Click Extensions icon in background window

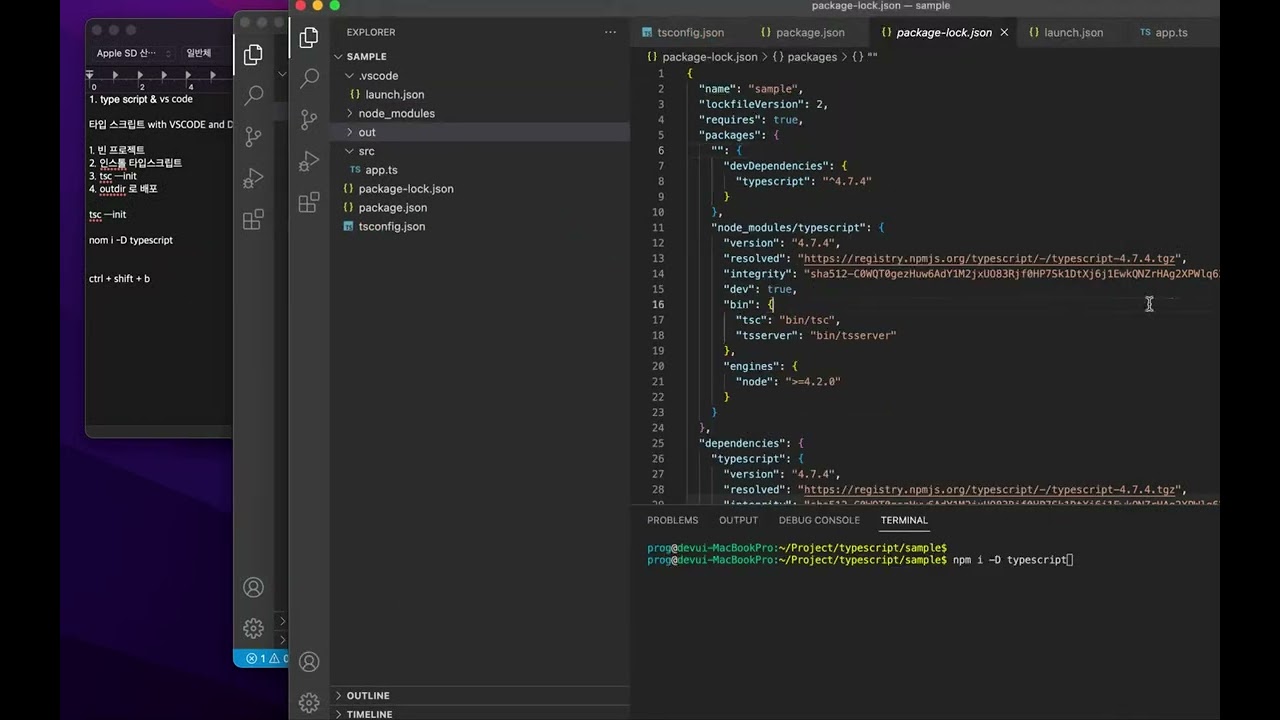253,219
